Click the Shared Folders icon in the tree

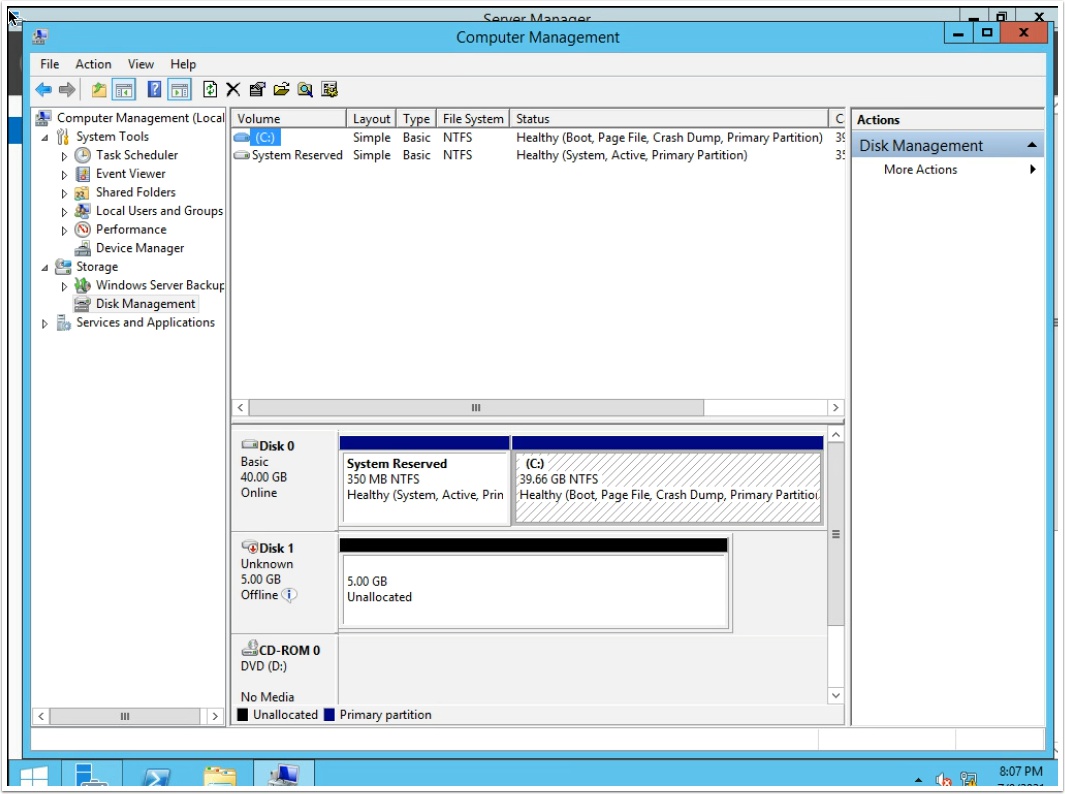[82, 193]
